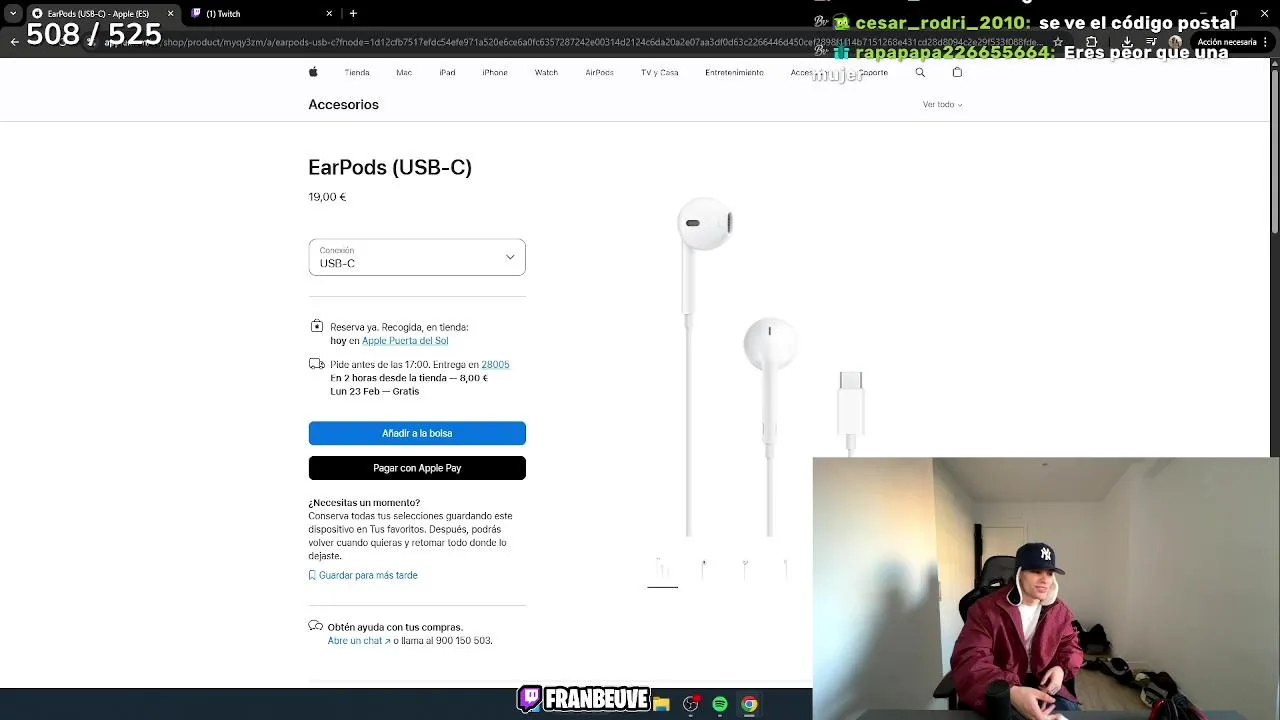Image resolution: width=1280 pixels, height=720 pixels.
Task: Select the second EarPods gallery thumbnail
Action: click(x=704, y=569)
